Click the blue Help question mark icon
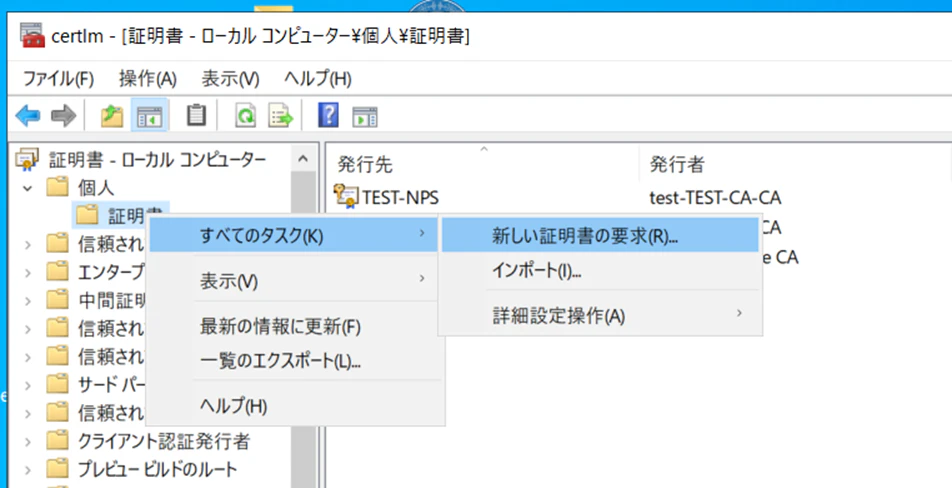952x488 pixels. tap(328, 115)
